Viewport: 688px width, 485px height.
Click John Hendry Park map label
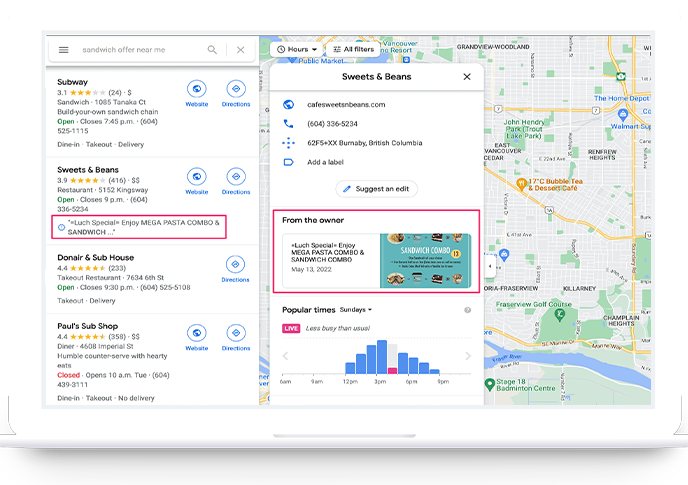[523, 129]
